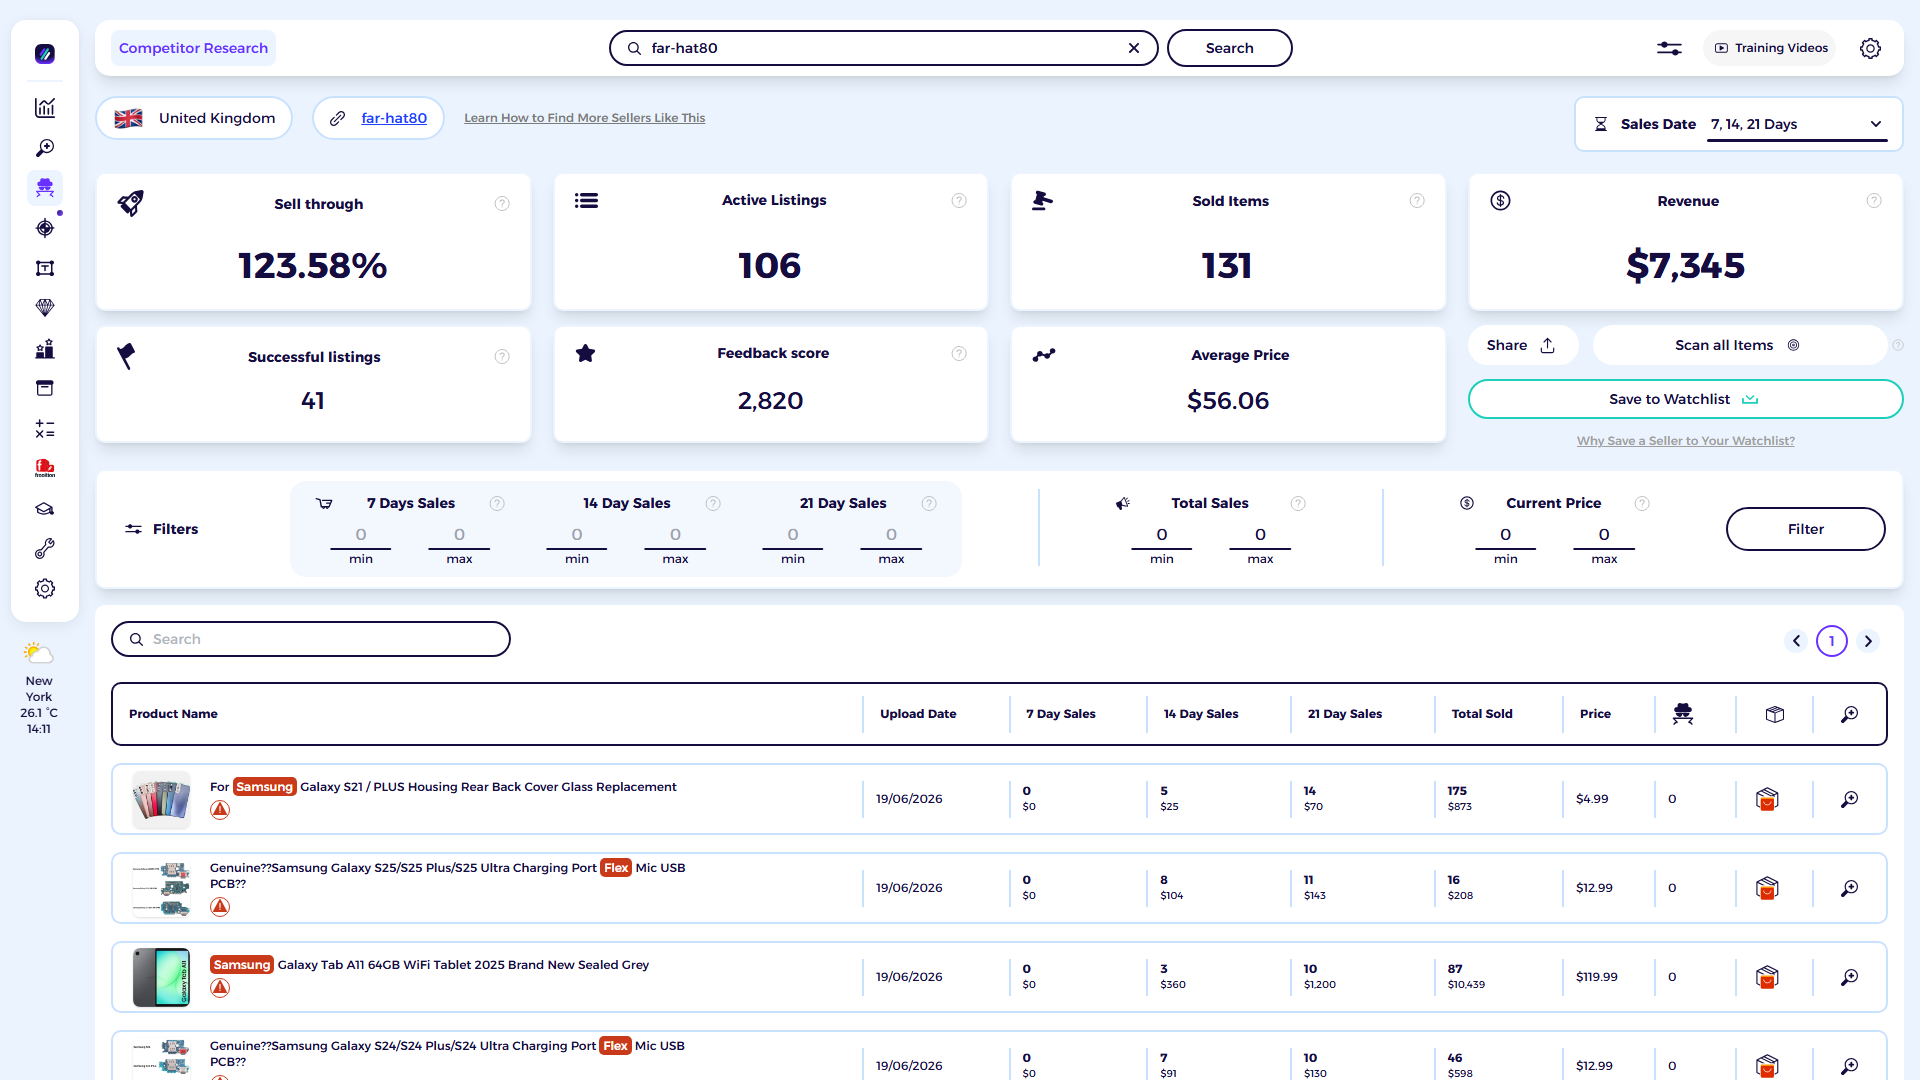Open the calculator symbols sidebar icon
Screen dimensions: 1920x1080
tap(45, 429)
